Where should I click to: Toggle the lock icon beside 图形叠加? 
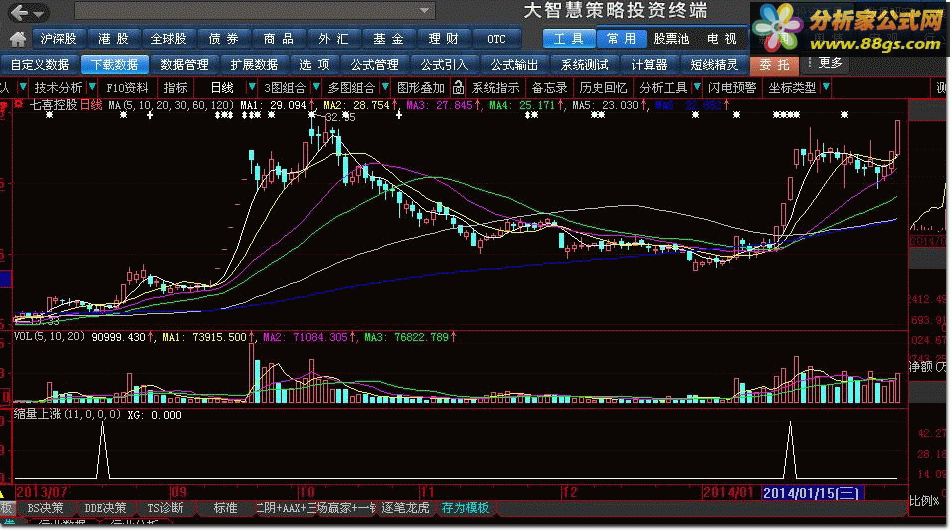click(x=458, y=88)
